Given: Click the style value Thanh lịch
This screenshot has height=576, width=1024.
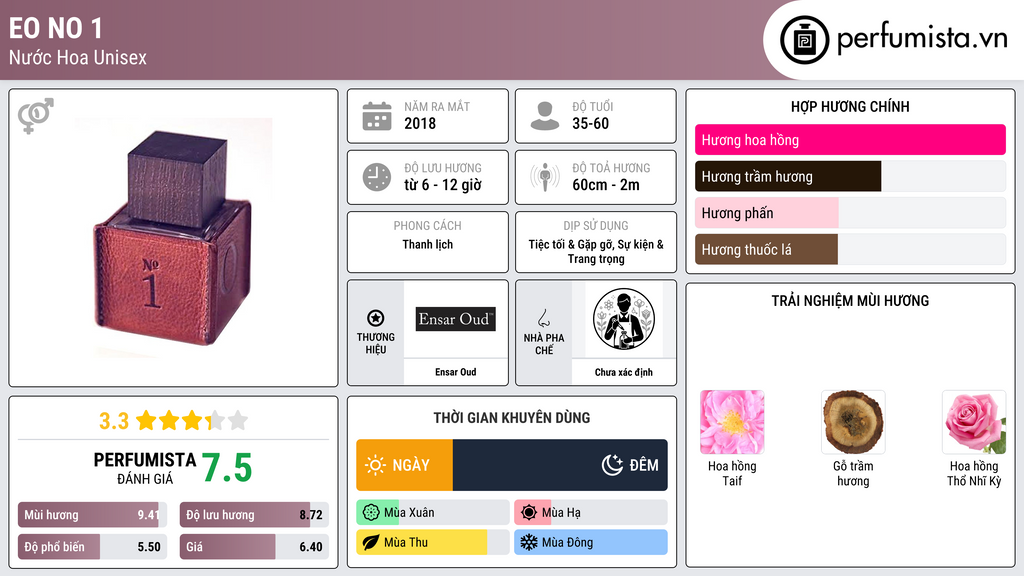Looking at the screenshot, I should 428,244.
